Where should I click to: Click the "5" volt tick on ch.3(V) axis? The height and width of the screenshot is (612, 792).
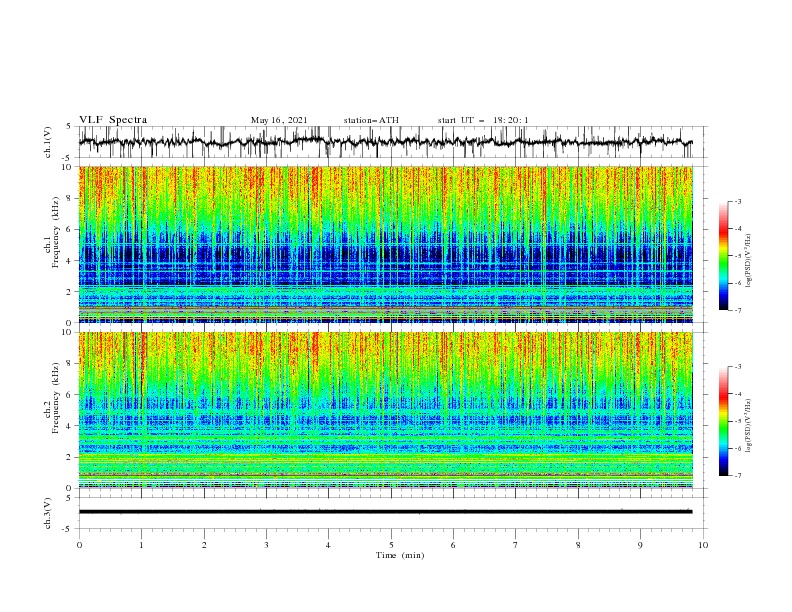69,498
